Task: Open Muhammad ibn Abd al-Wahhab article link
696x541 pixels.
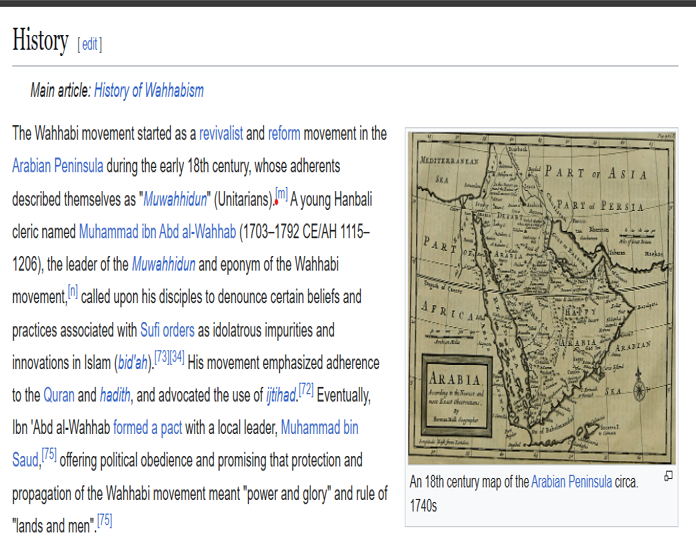Action: click(x=158, y=232)
